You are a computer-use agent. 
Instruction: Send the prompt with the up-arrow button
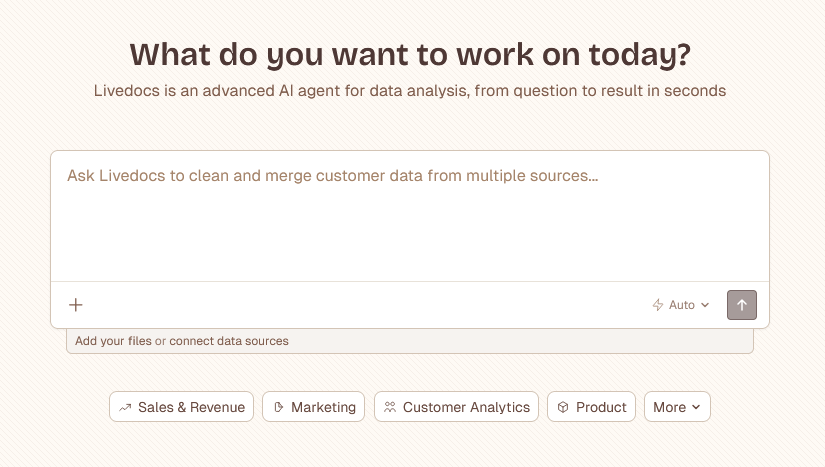coord(742,305)
